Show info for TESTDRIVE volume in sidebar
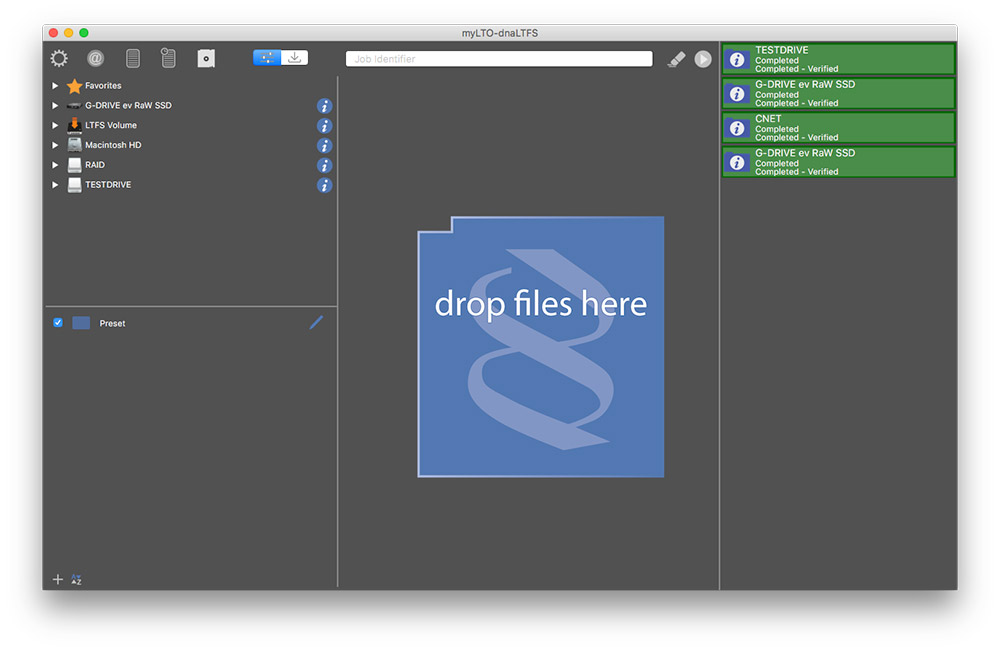The width and height of the screenshot is (1000, 651). (x=325, y=185)
